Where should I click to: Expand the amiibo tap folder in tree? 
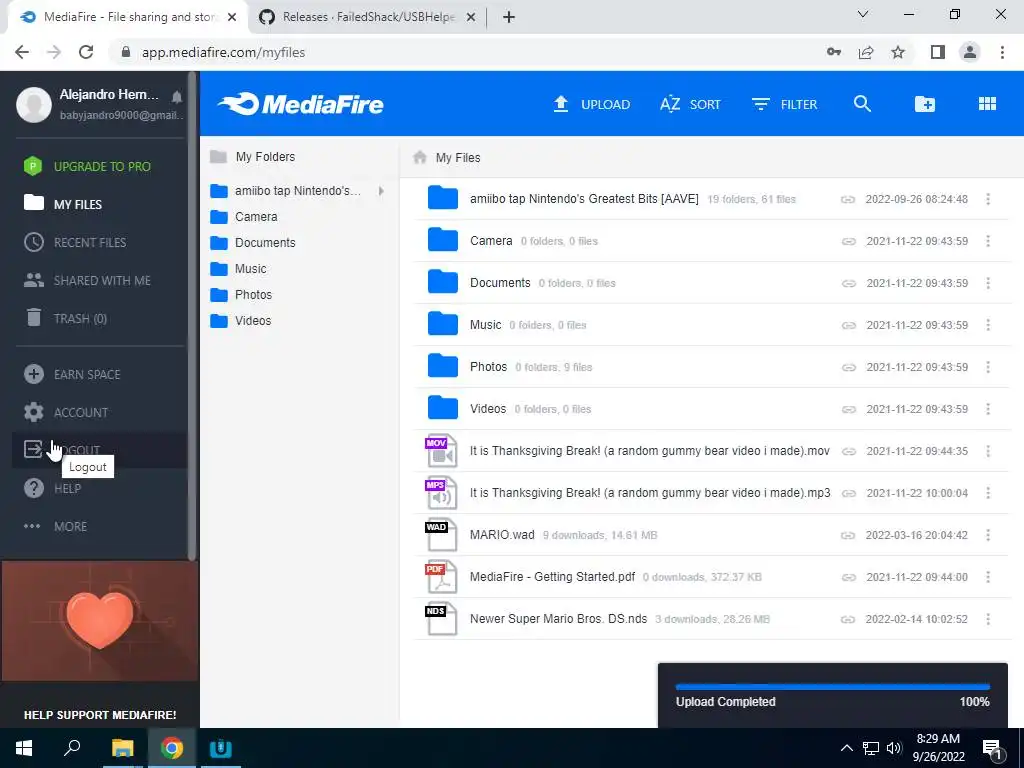(381, 191)
